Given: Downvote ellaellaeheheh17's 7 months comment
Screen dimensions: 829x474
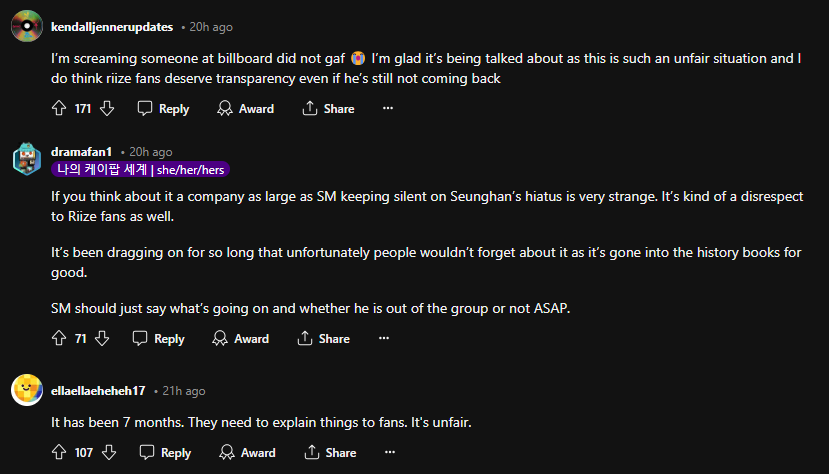Looking at the screenshot, I should point(109,453).
